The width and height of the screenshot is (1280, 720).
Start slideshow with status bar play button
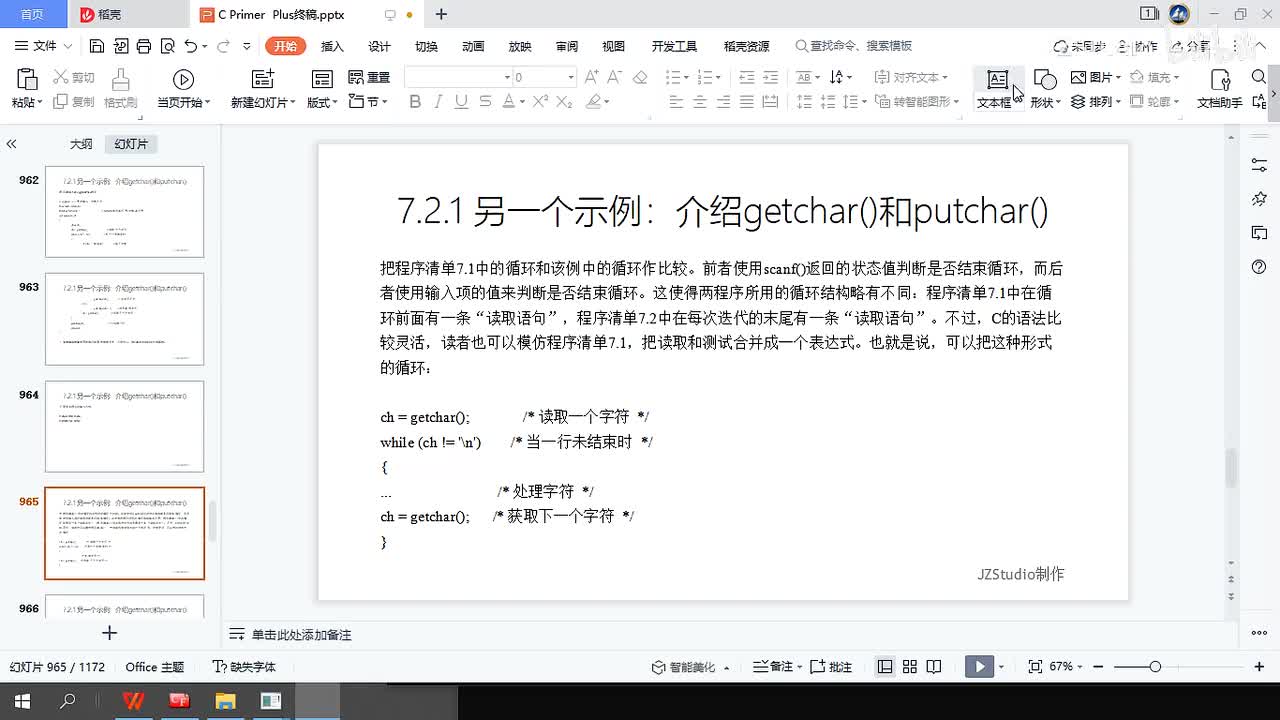point(979,666)
